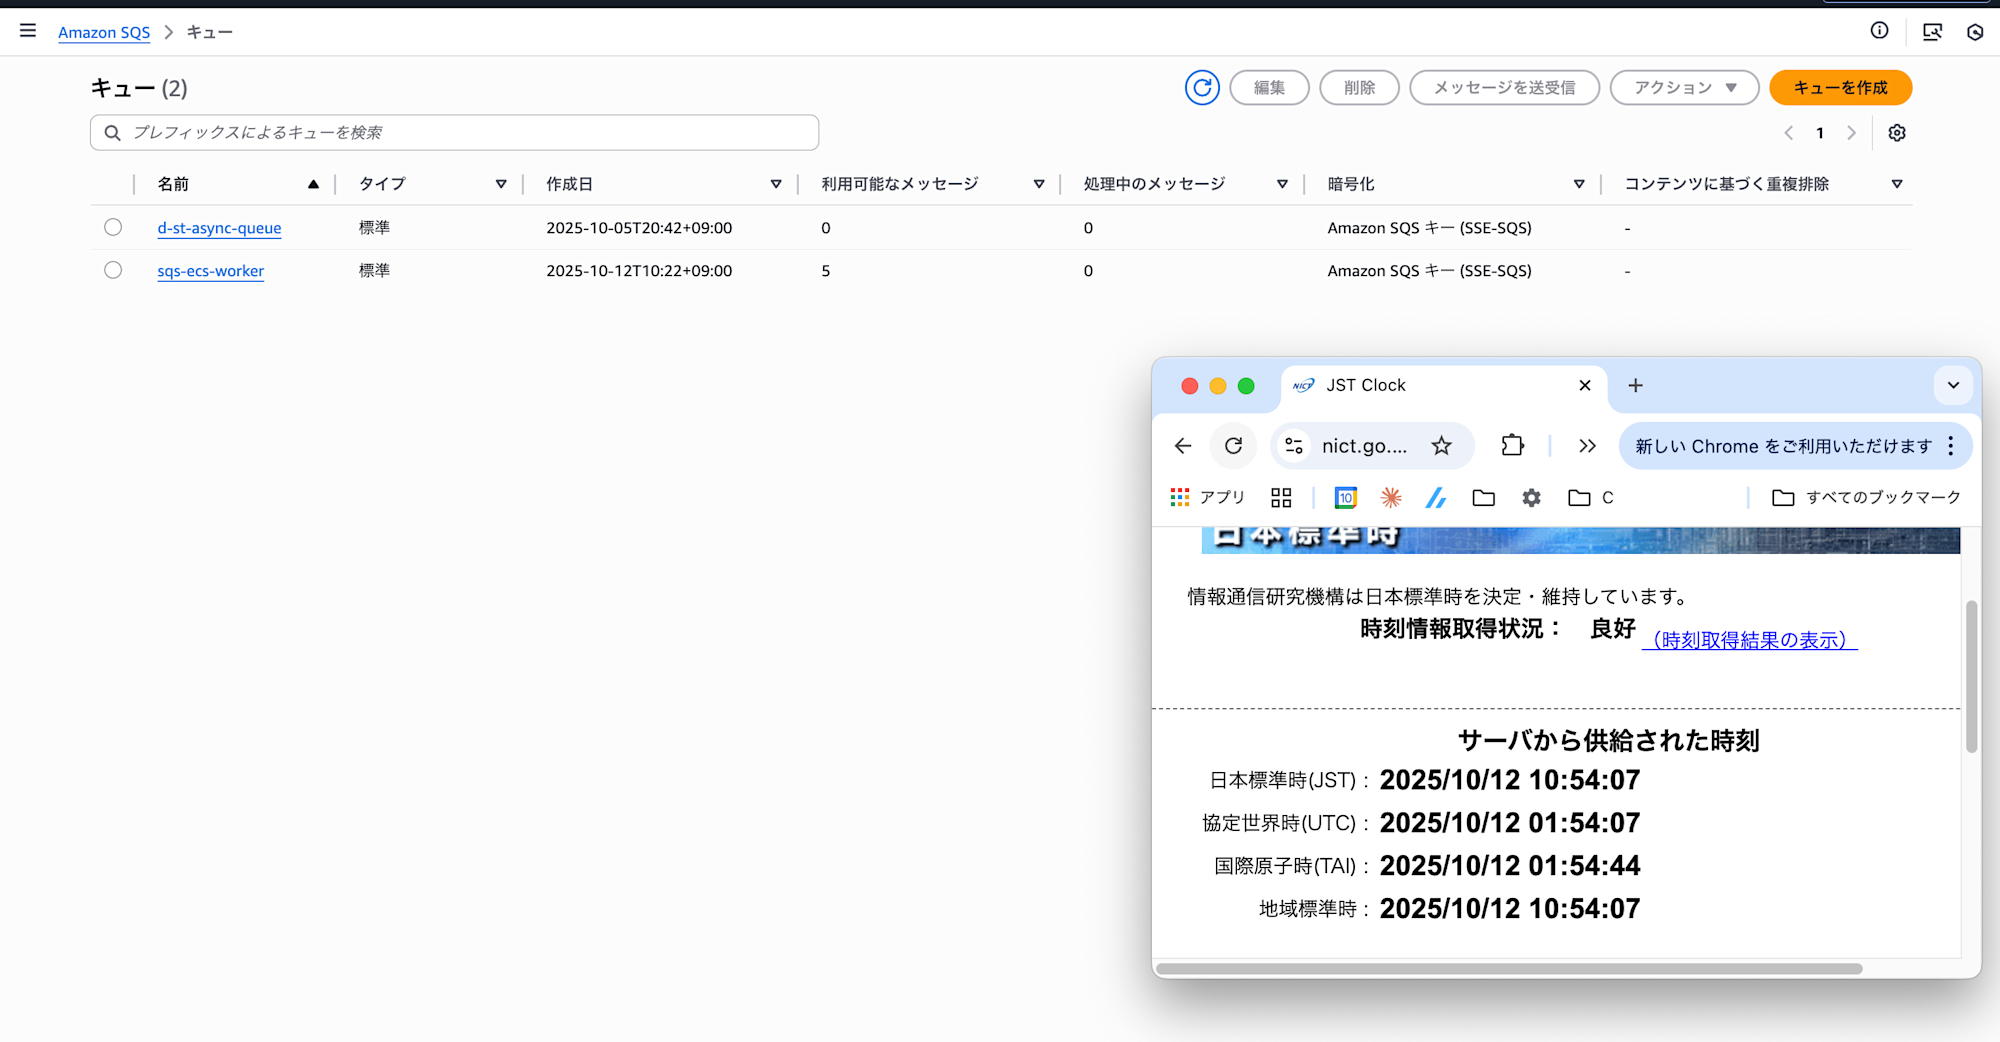The width and height of the screenshot is (2000, 1042).
Task: Open the Chrome three-dot menu
Action: click(x=1951, y=446)
